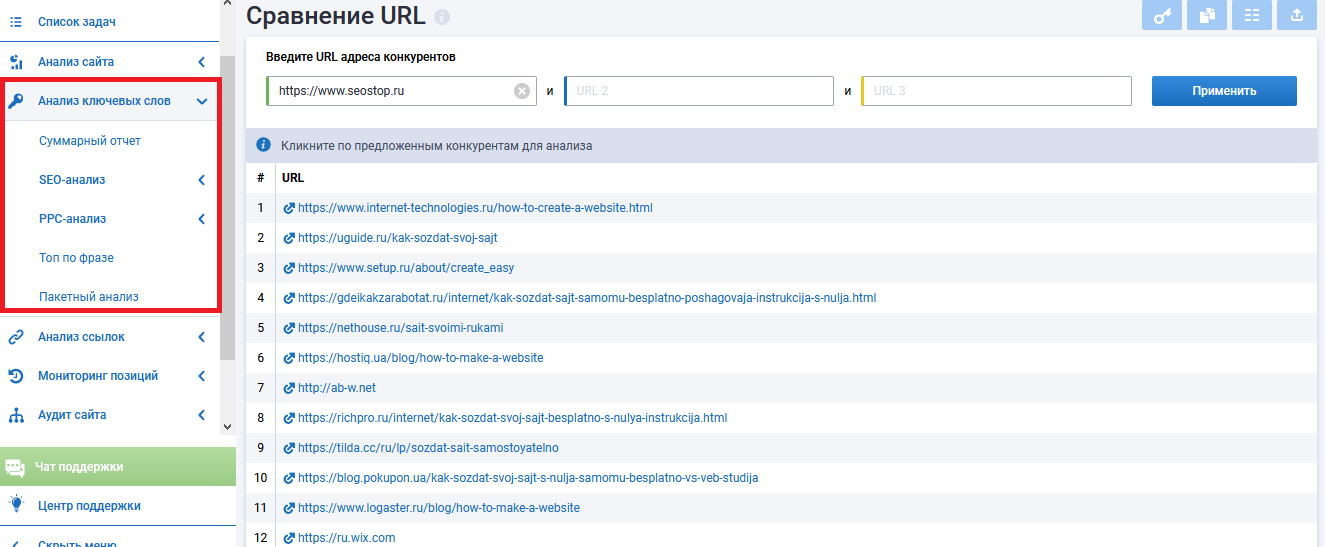The width and height of the screenshot is (1325, 547).
Task: Expand the Анализ ссылок menu arrow
Action: (x=202, y=337)
